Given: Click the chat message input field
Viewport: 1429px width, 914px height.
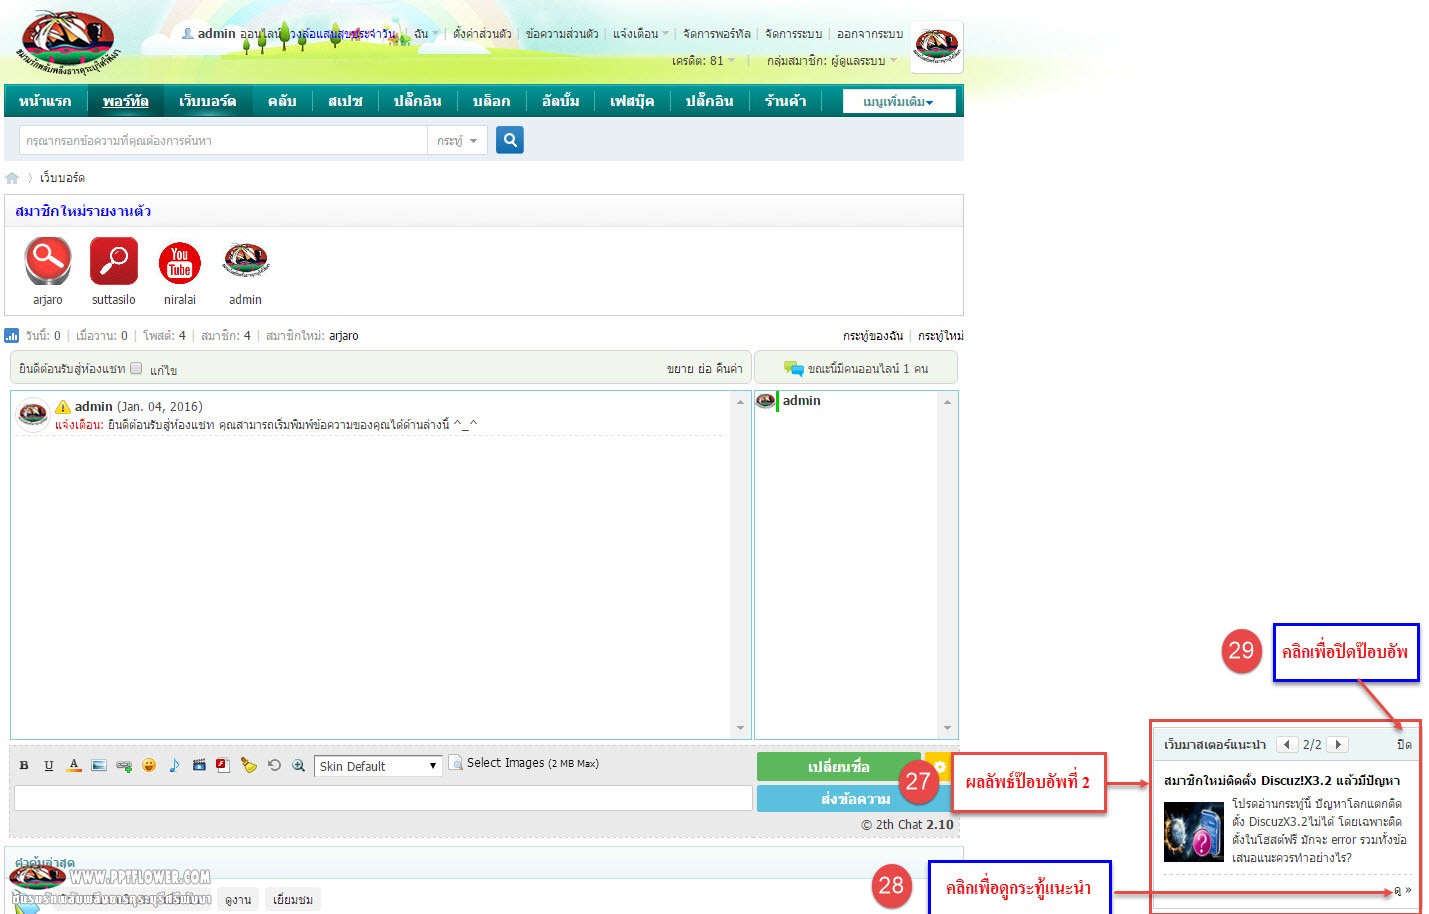Looking at the screenshot, I should coord(382,798).
